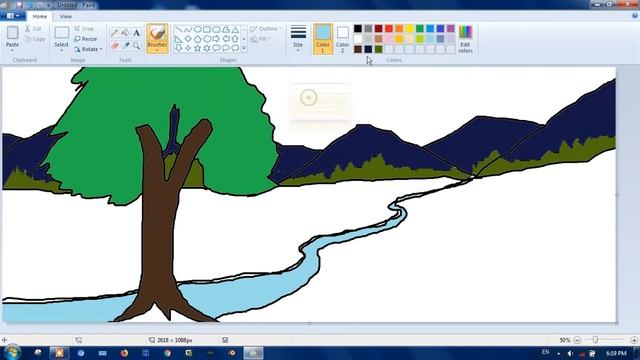The height and width of the screenshot is (360, 640).
Task: Choose the Right arrow shape
Action: click(x=216, y=39)
